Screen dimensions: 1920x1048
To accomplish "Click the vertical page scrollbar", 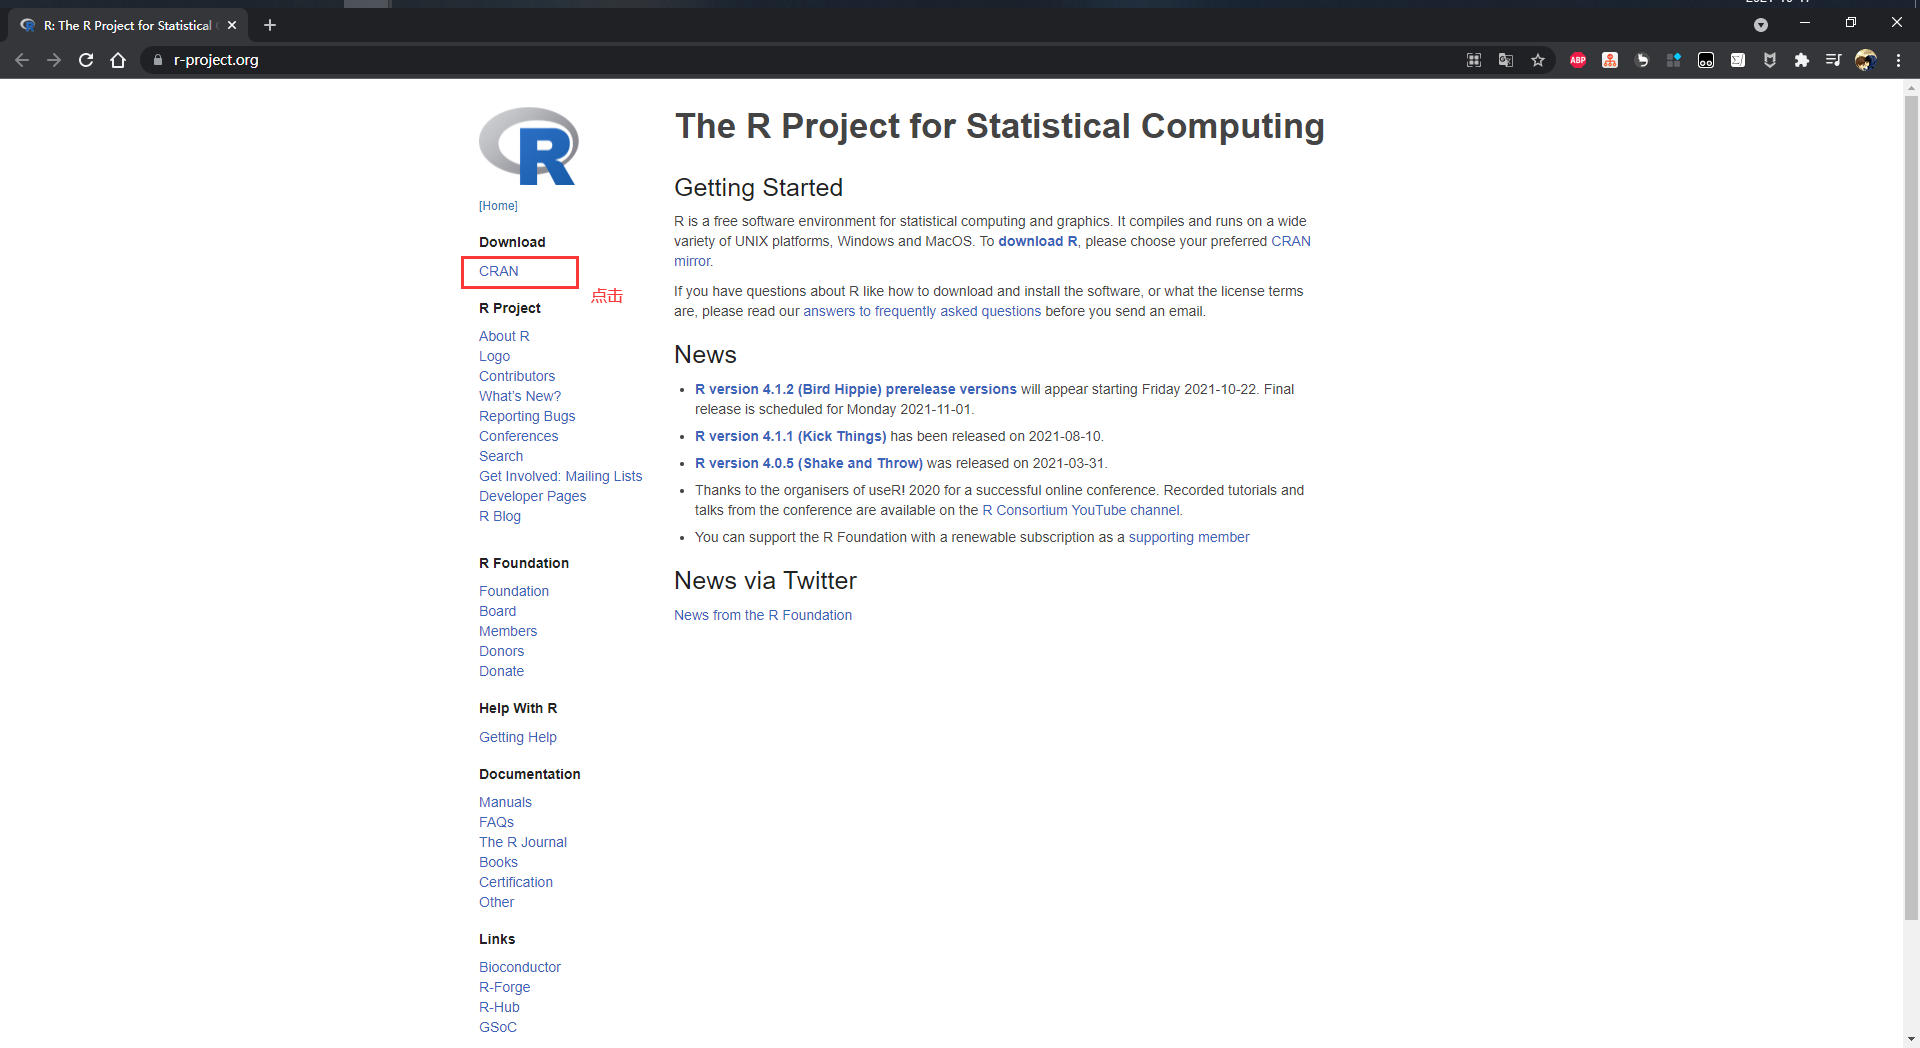I will click(1911, 500).
